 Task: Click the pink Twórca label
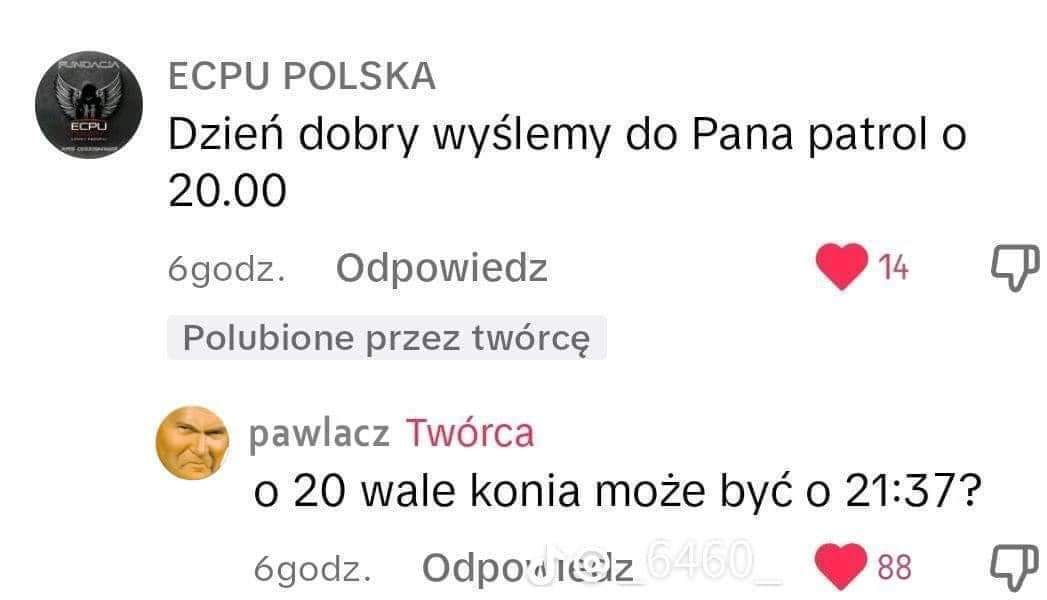coord(470,433)
